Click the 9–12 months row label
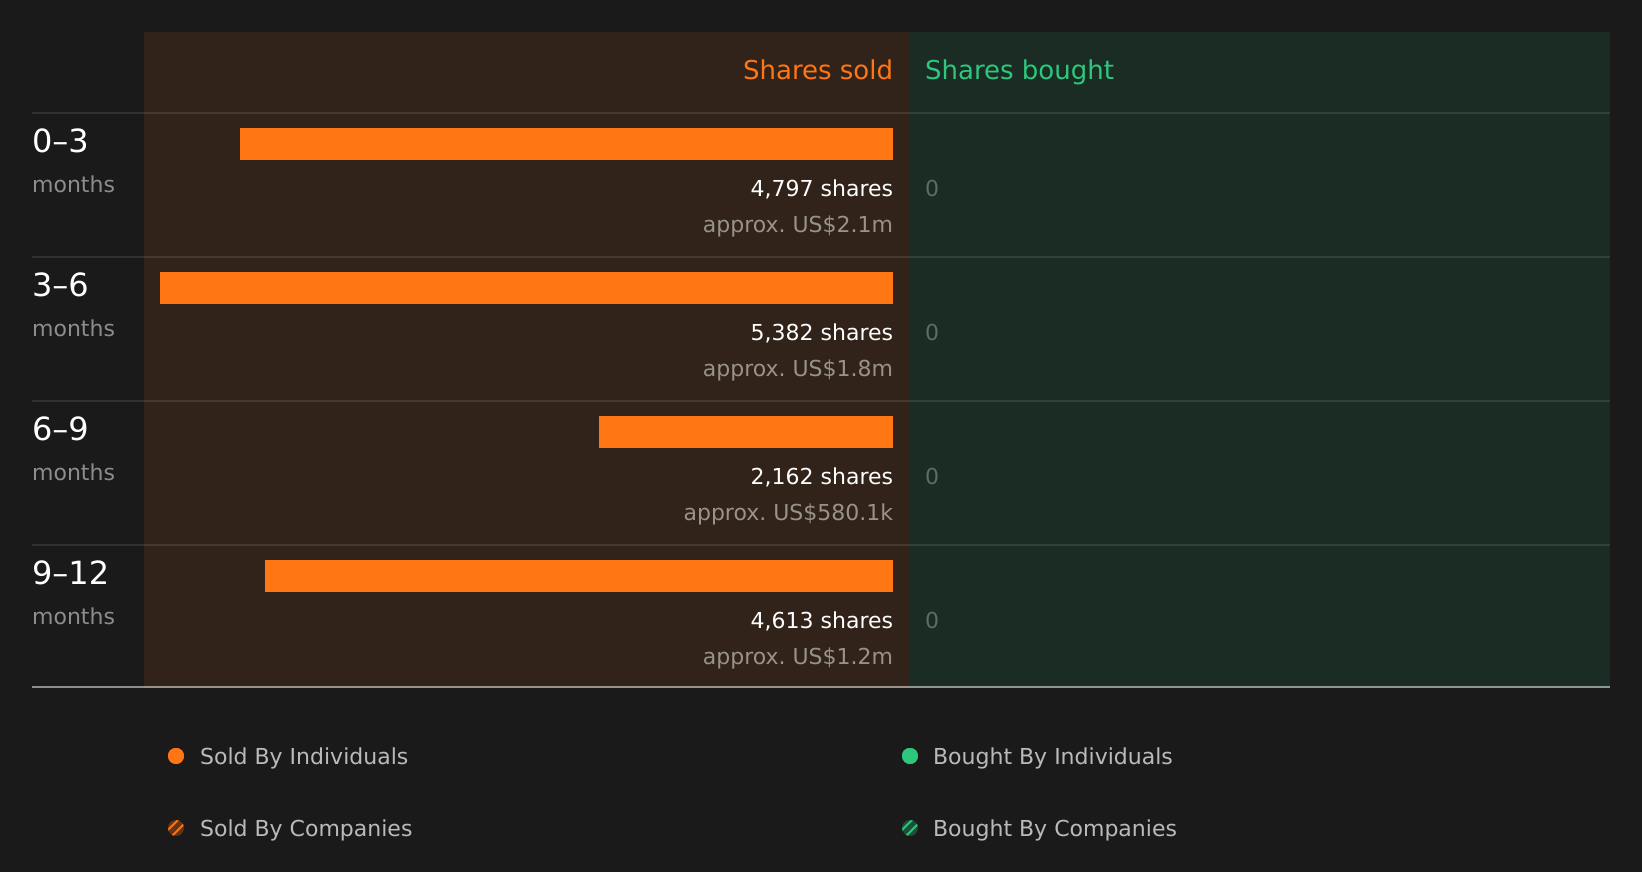1642x872 pixels. click(74, 593)
